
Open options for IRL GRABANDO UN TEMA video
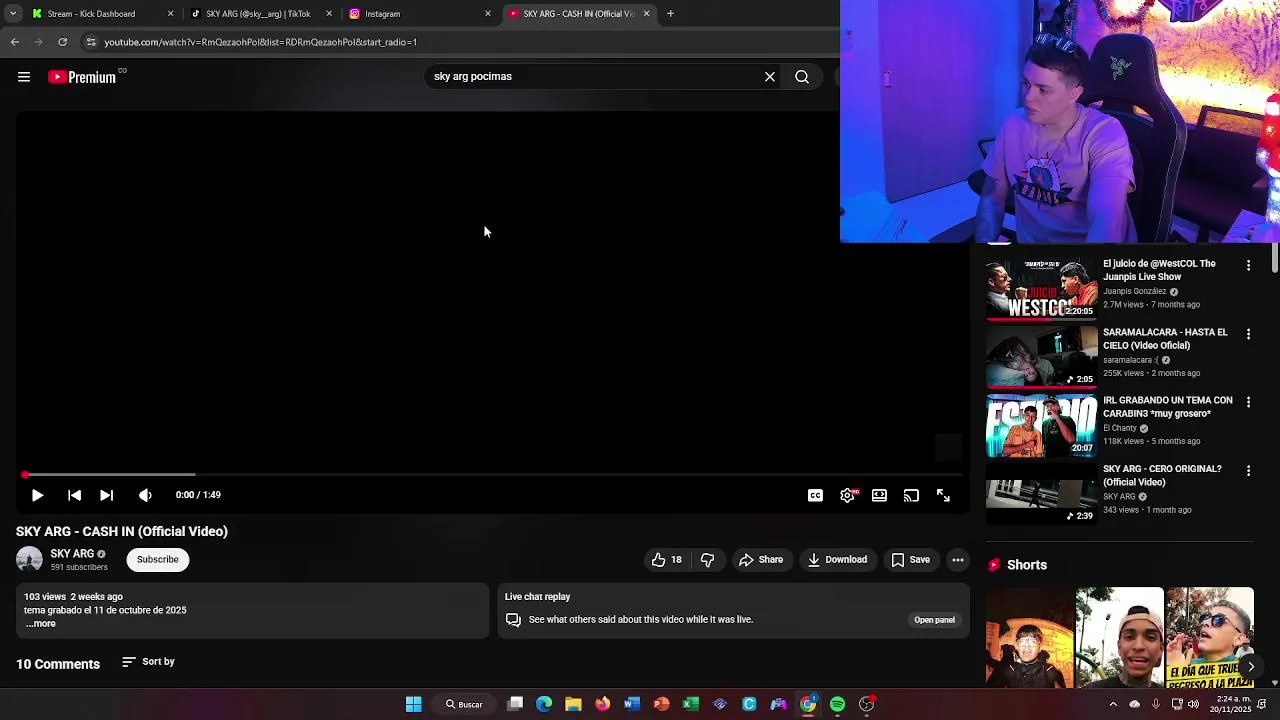(1248, 402)
